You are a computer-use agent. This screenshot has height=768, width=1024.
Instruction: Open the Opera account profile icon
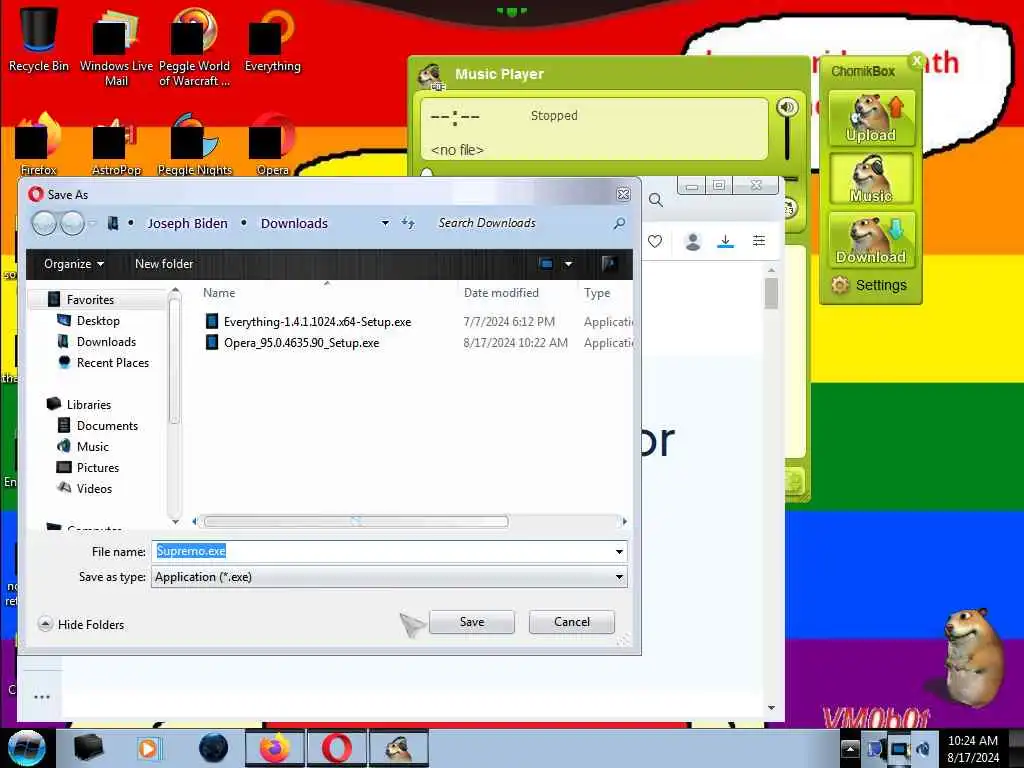coord(693,242)
